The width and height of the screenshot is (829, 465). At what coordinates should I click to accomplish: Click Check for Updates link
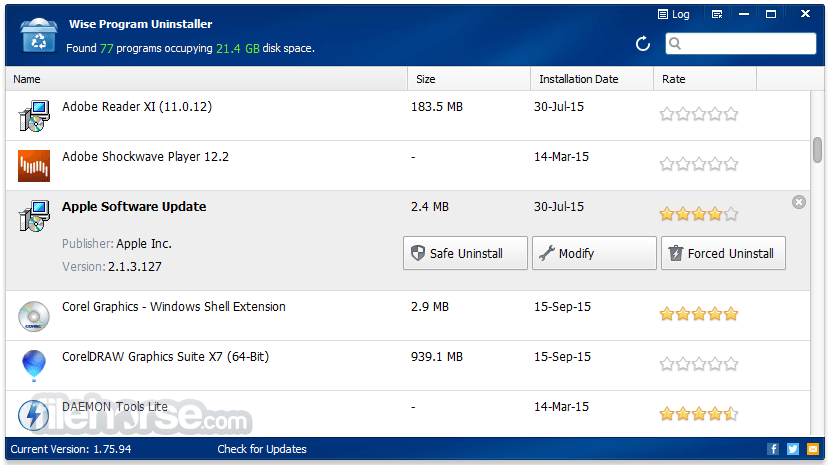click(262, 449)
